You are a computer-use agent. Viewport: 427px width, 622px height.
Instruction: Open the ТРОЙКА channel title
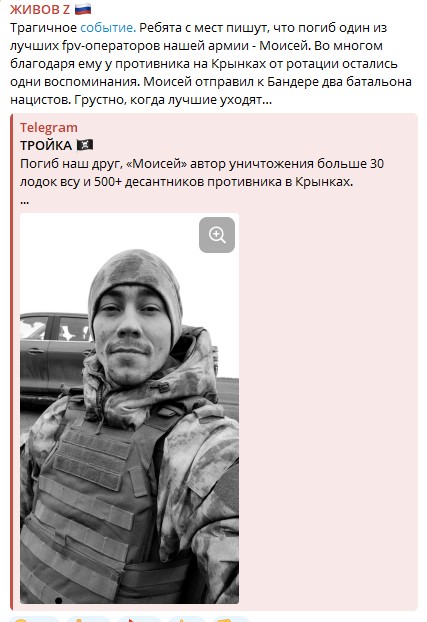[x=46, y=146]
